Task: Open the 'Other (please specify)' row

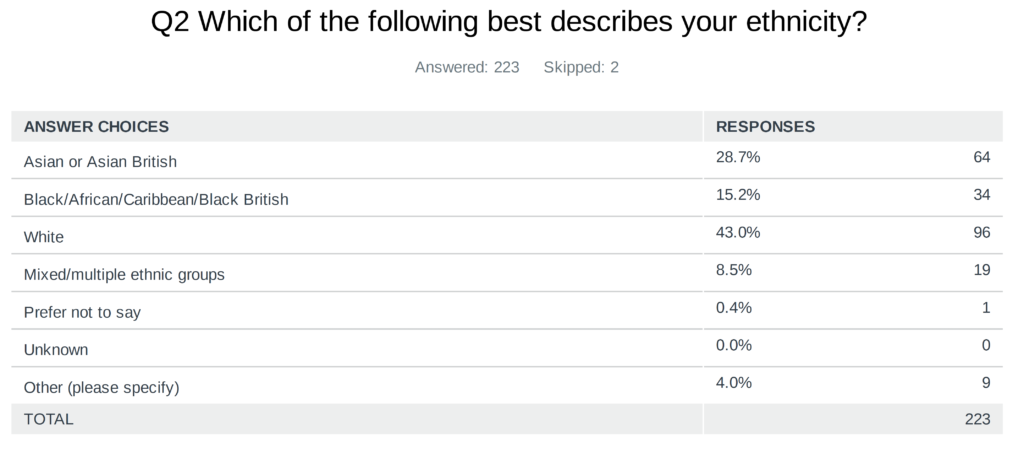Action: coord(507,386)
